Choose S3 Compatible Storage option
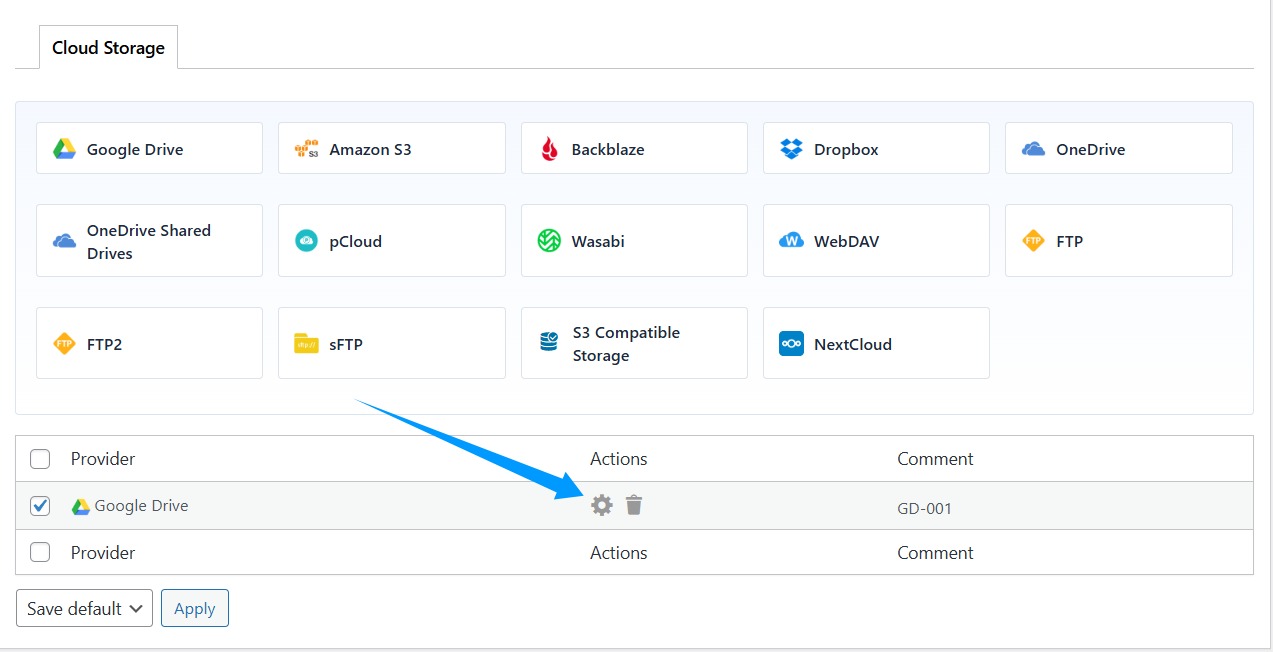 tap(633, 343)
